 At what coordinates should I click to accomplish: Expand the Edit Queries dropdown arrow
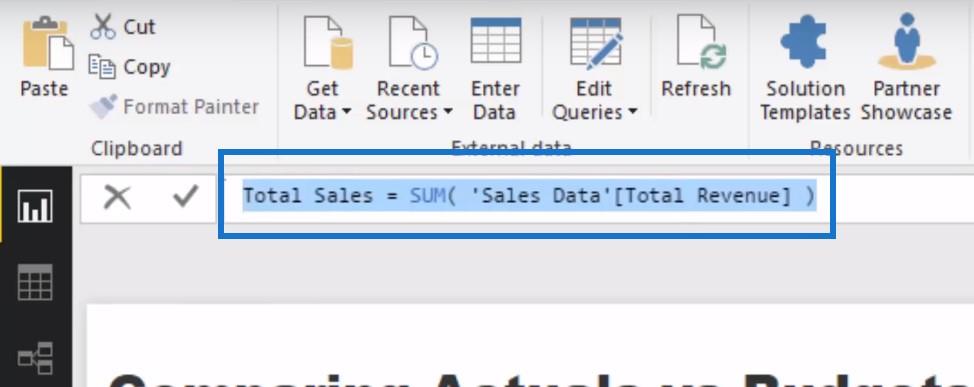632,112
